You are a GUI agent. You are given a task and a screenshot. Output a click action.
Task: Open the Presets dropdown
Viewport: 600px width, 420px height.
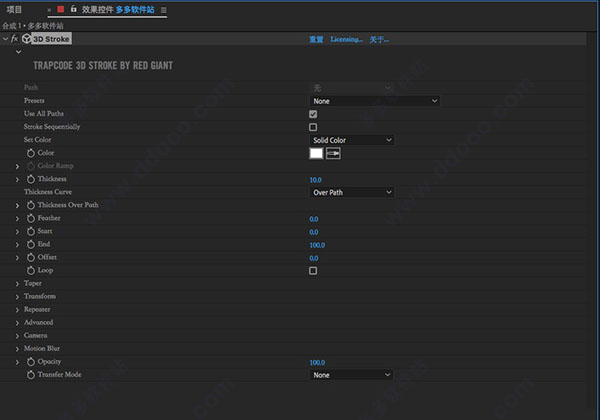point(374,101)
